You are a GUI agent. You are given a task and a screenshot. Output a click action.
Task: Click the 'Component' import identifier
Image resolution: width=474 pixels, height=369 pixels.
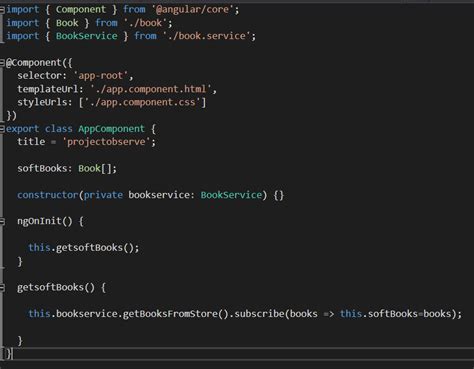(81, 9)
